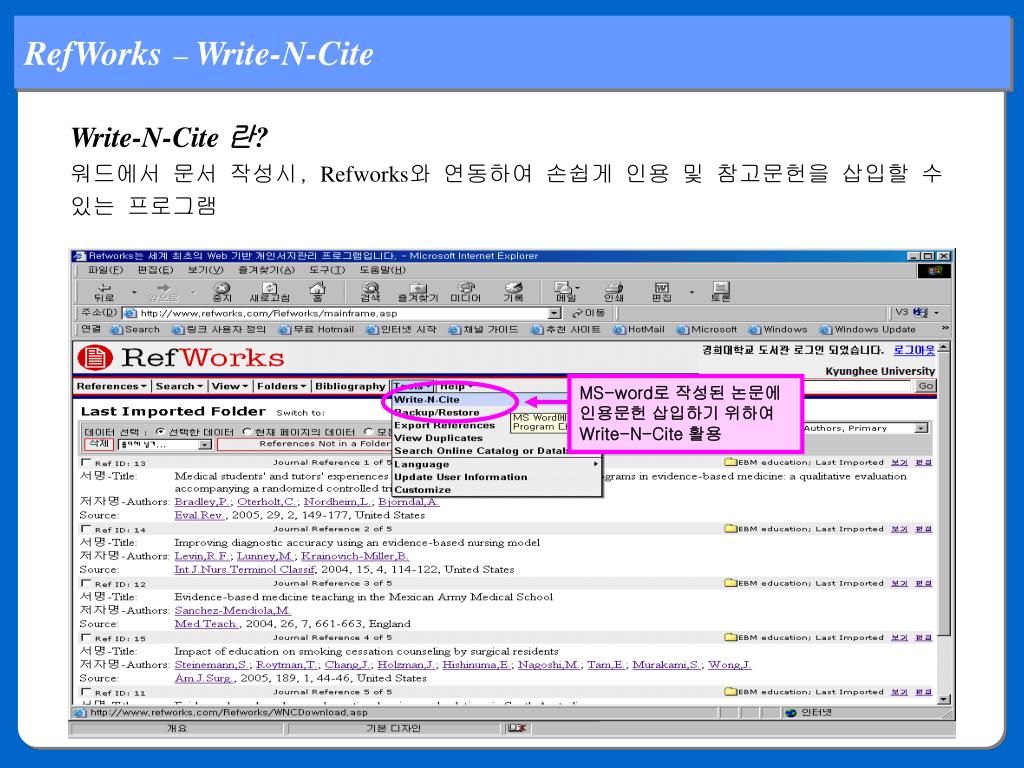The width and height of the screenshot is (1024, 768).
Task: Open the 도구(T) menu
Action: point(327,270)
